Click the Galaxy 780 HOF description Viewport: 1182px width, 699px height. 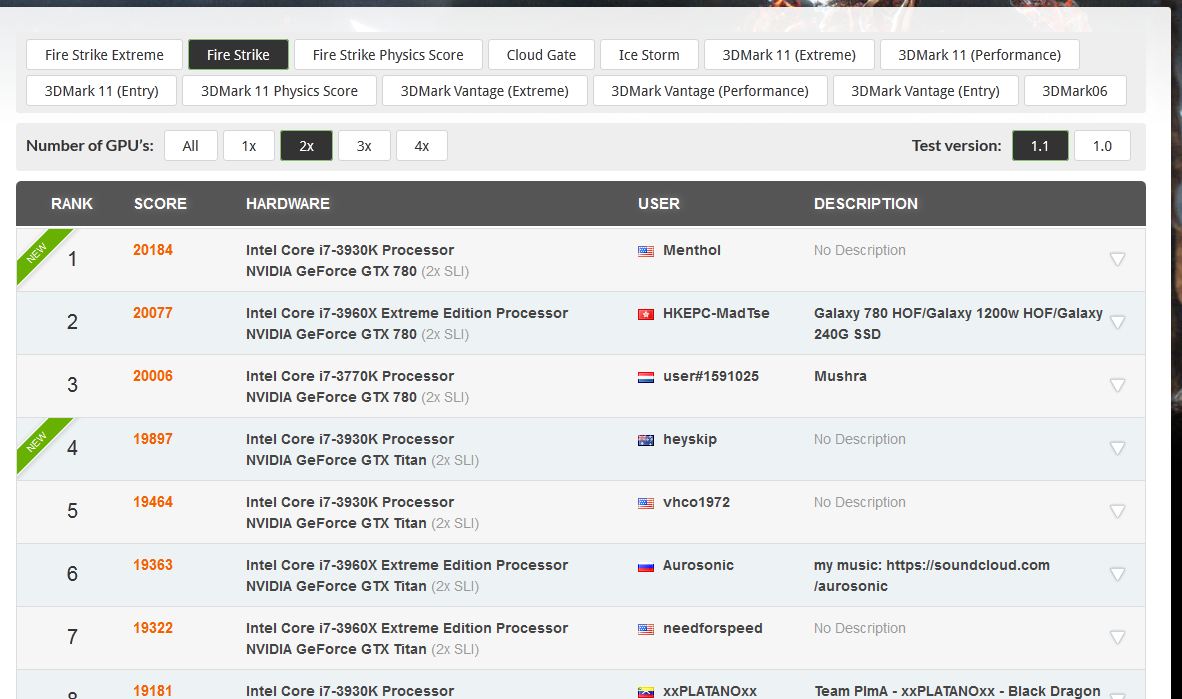[958, 323]
